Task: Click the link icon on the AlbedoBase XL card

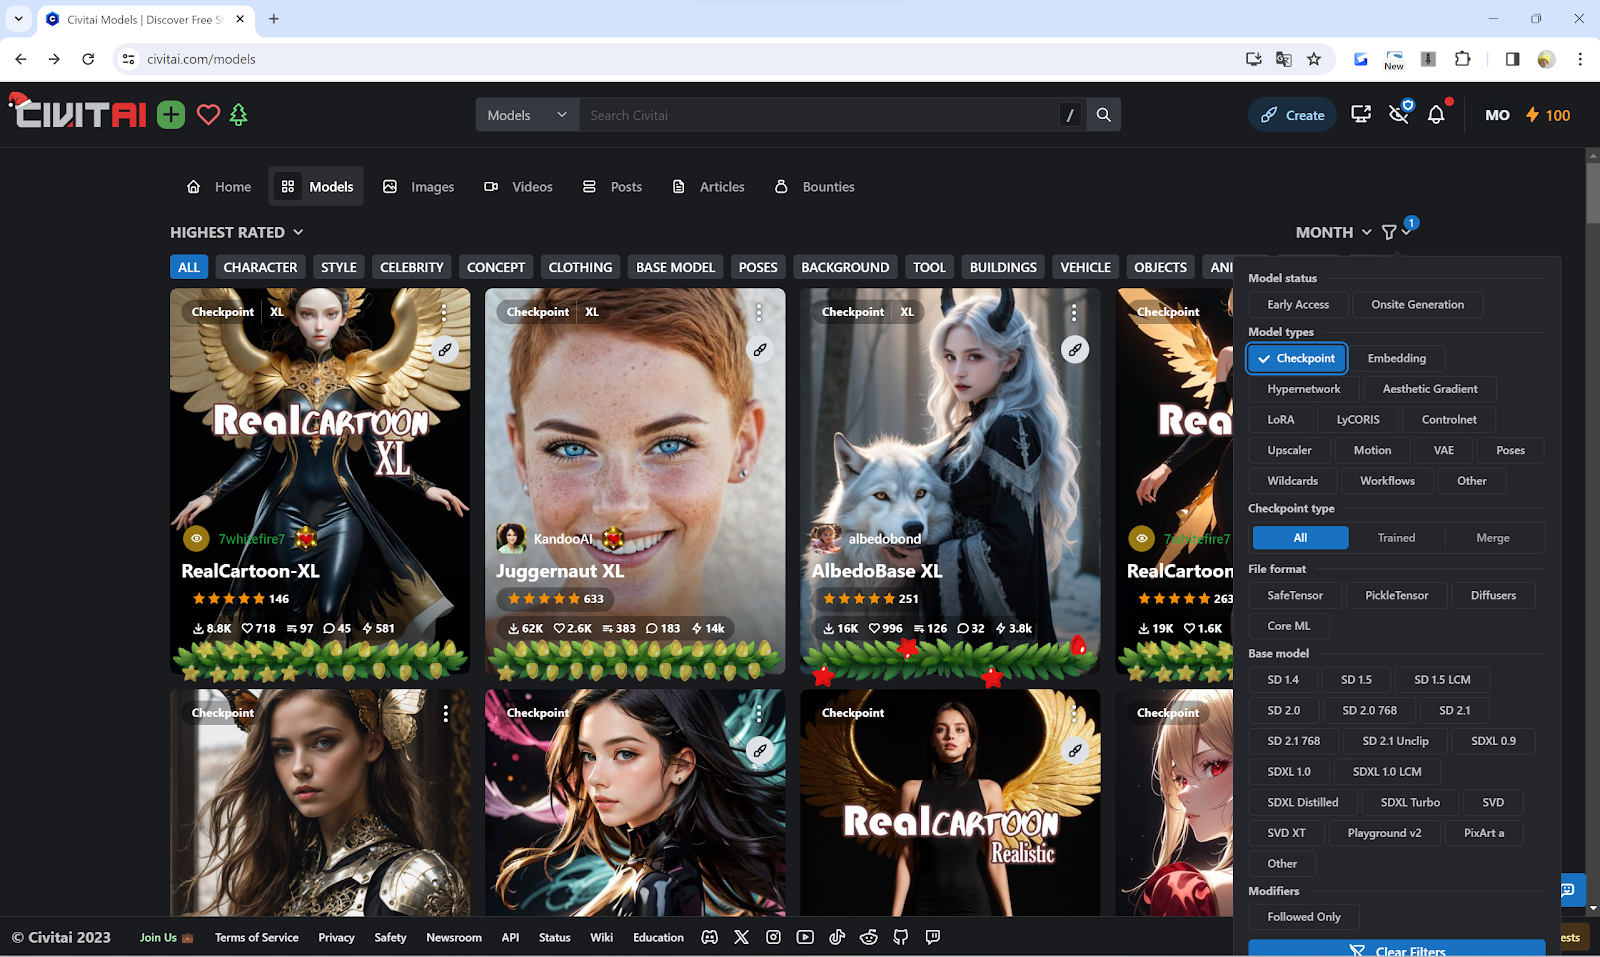Action: coord(1075,350)
